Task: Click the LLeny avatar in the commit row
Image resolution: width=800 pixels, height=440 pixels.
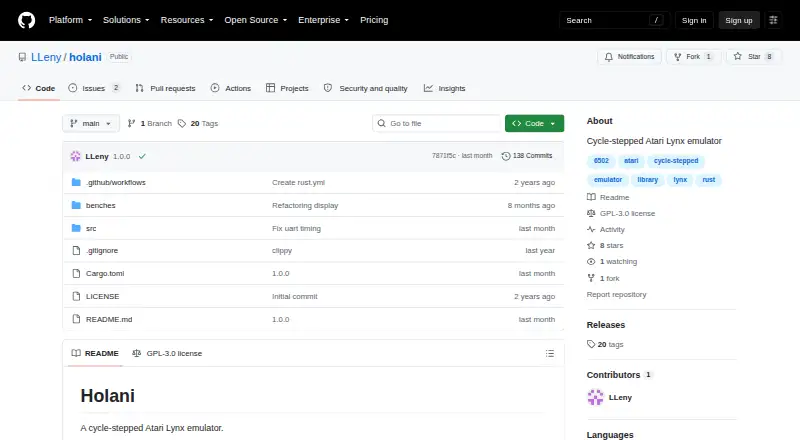Action: (x=76, y=156)
